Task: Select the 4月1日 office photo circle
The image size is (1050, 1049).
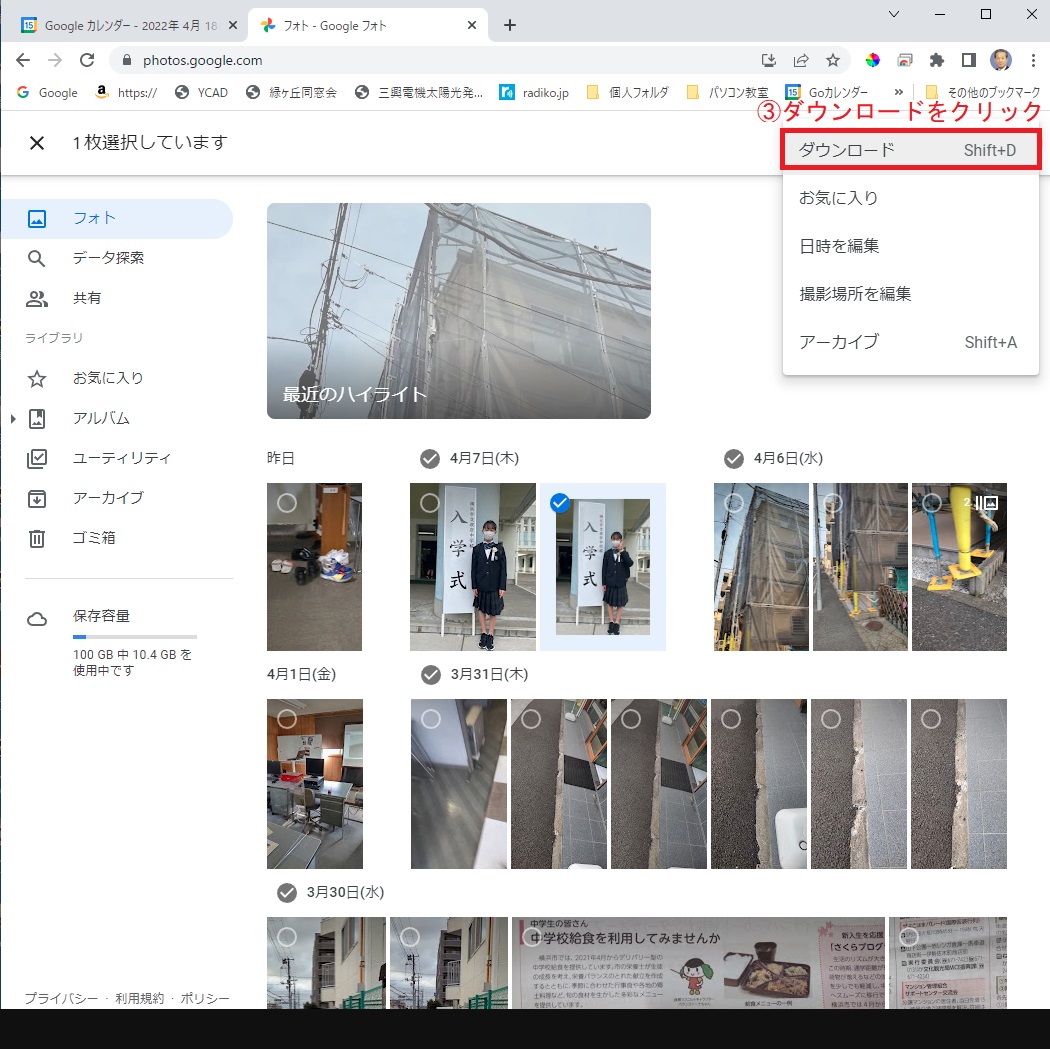Action: click(x=287, y=720)
